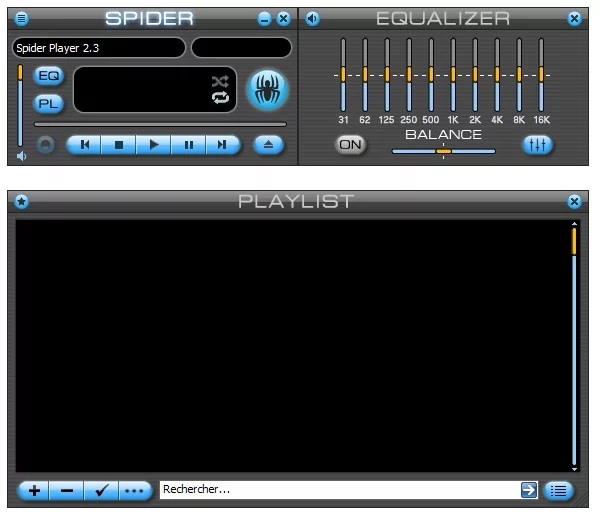Viewport: 599px width, 517px height.
Task: Add files with the plus button
Action: (34, 491)
